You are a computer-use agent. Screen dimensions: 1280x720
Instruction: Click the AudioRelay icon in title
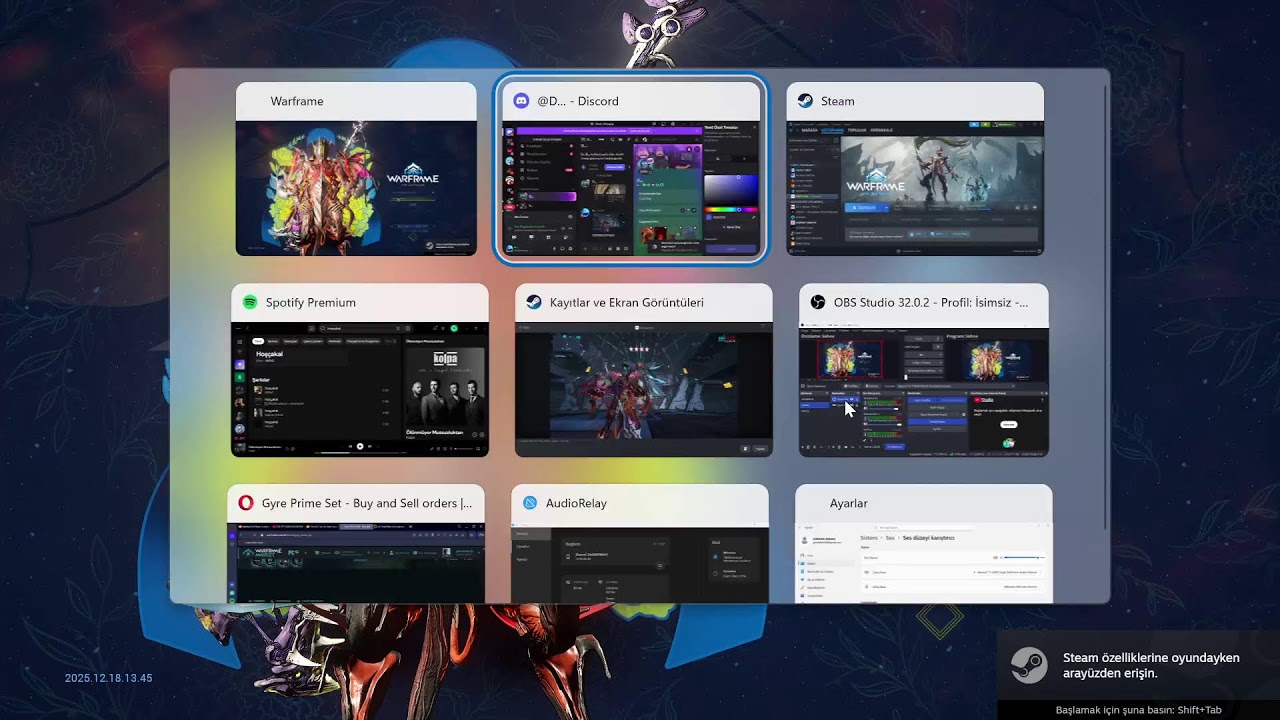click(530, 503)
